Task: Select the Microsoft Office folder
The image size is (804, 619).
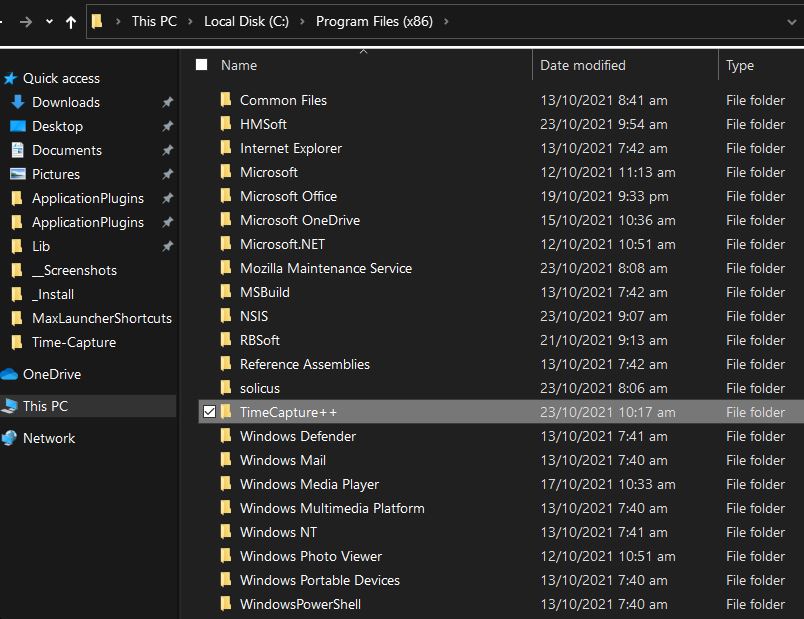Action: coord(288,196)
